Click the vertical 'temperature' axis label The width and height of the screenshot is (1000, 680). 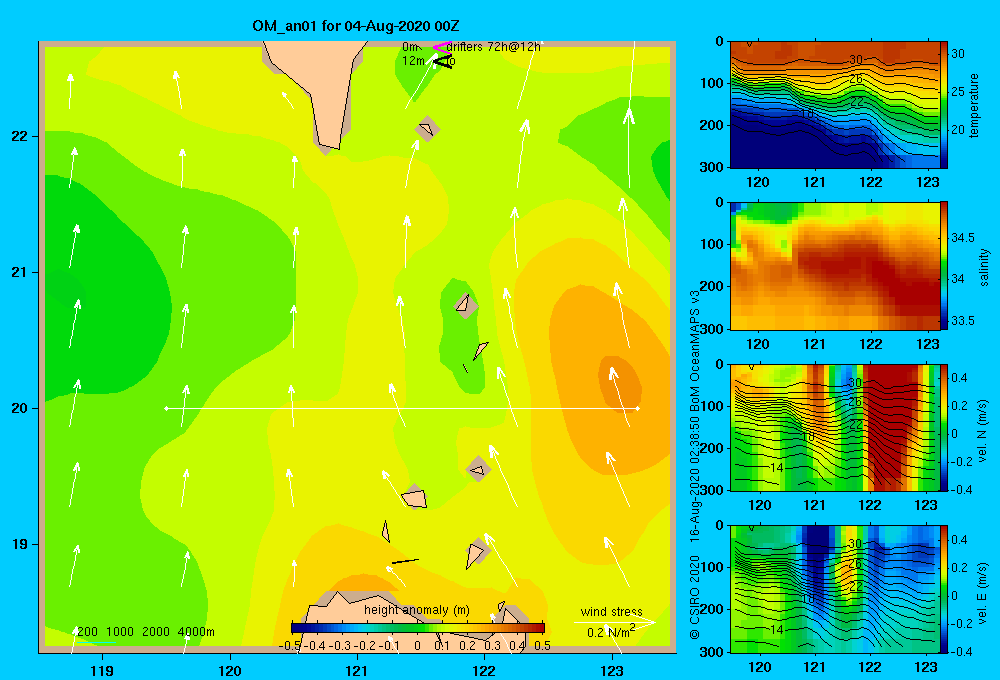click(x=974, y=105)
